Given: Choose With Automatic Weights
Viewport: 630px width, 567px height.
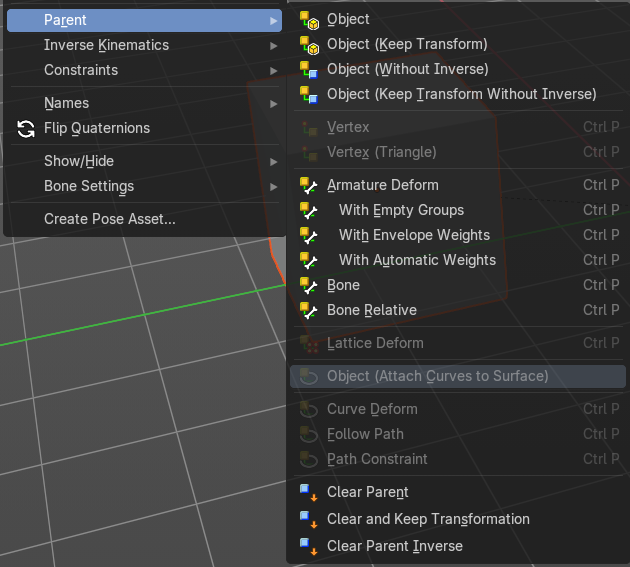Looking at the screenshot, I should pyautogui.click(x=458, y=260).
